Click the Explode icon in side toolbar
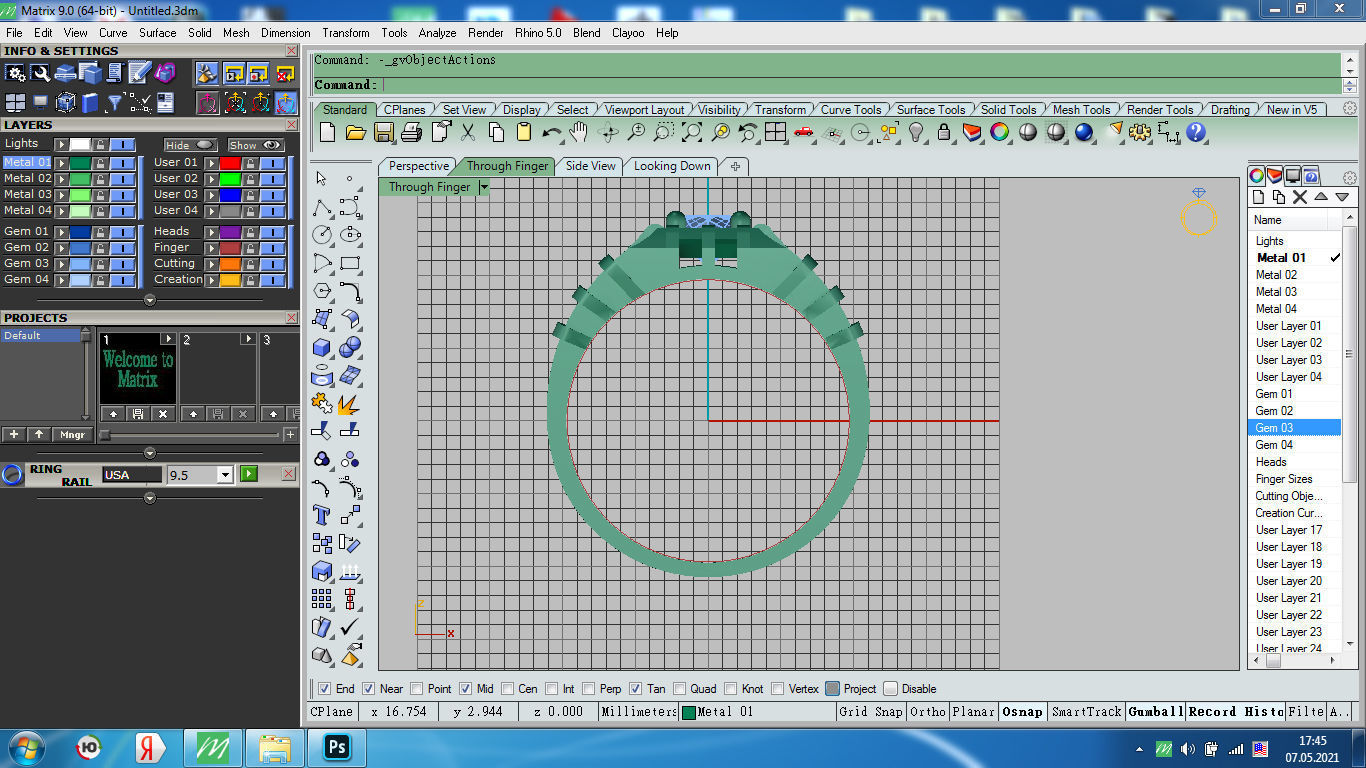Viewport: 1366px width, 768px height. (349, 403)
